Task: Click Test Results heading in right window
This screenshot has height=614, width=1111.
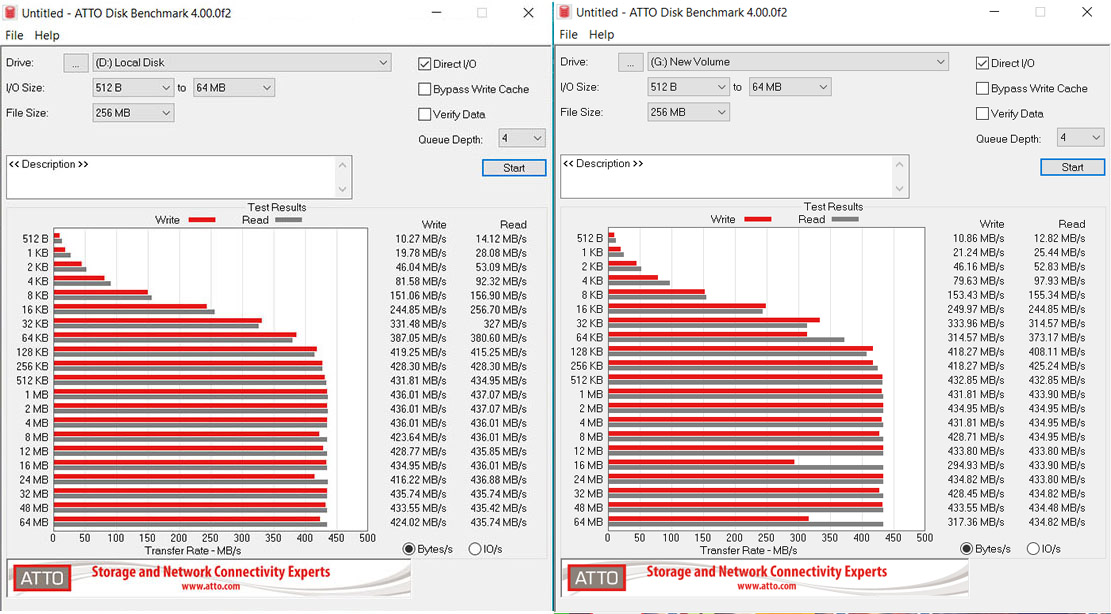Action: 833,207
